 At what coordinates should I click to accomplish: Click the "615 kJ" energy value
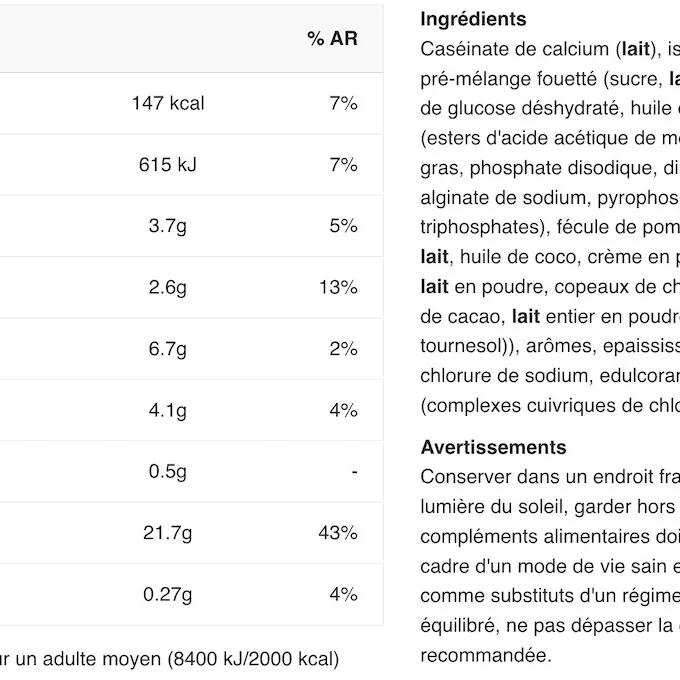point(168,165)
